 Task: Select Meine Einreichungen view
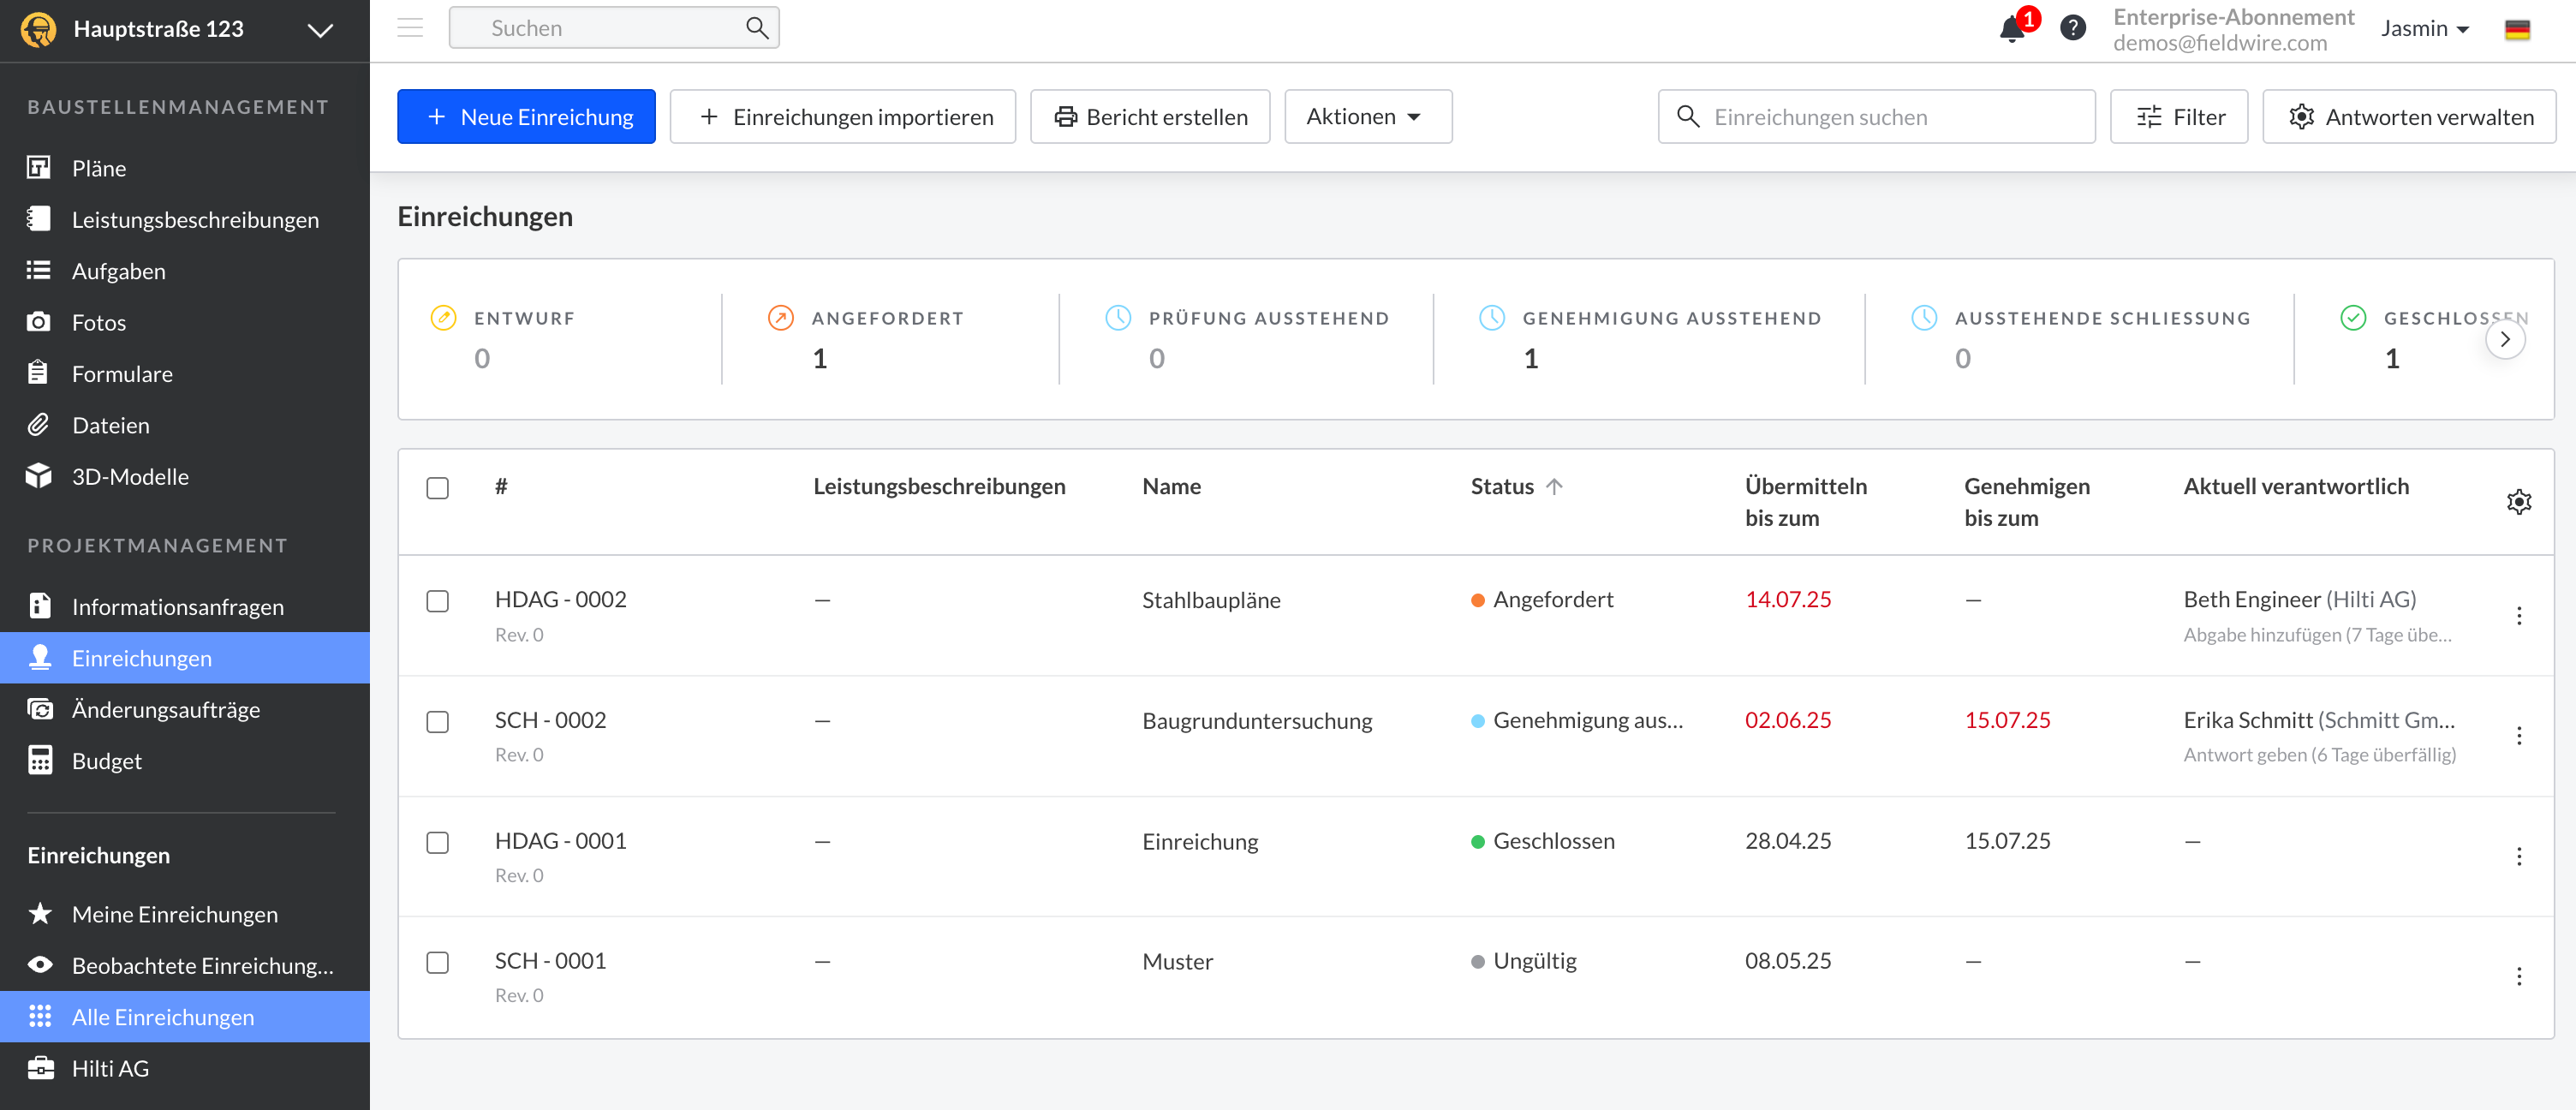point(185,914)
